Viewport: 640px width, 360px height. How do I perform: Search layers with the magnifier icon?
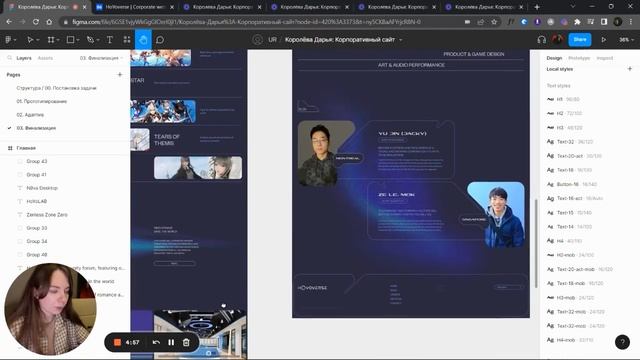pos(9,58)
